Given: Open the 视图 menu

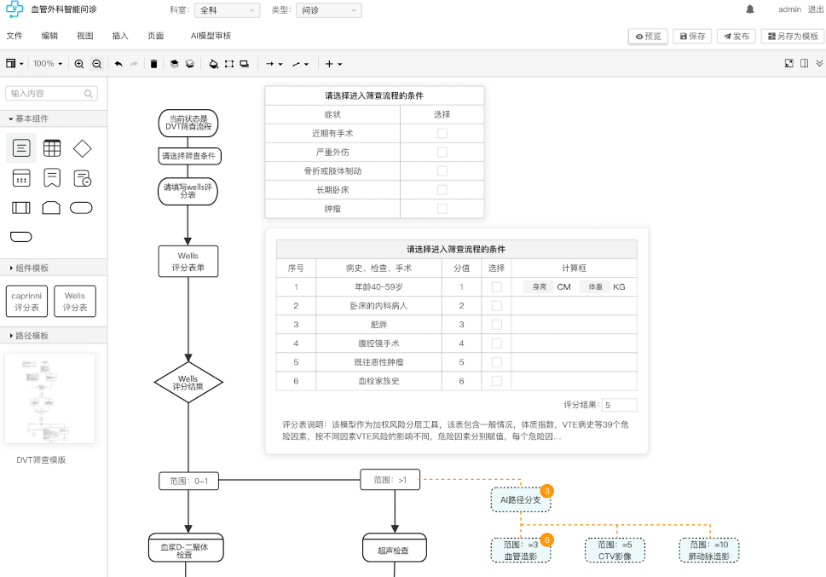Looking at the screenshot, I should click(x=85, y=36).
